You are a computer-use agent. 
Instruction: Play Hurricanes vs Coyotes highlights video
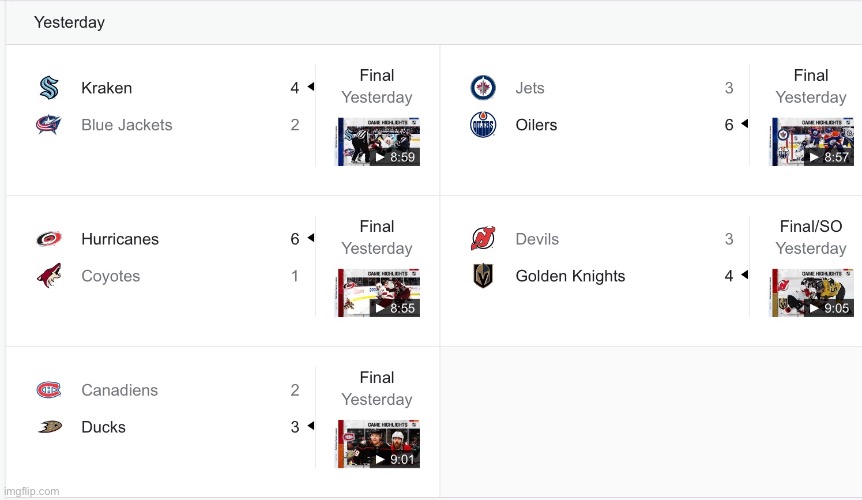click(x=377, y=292)
